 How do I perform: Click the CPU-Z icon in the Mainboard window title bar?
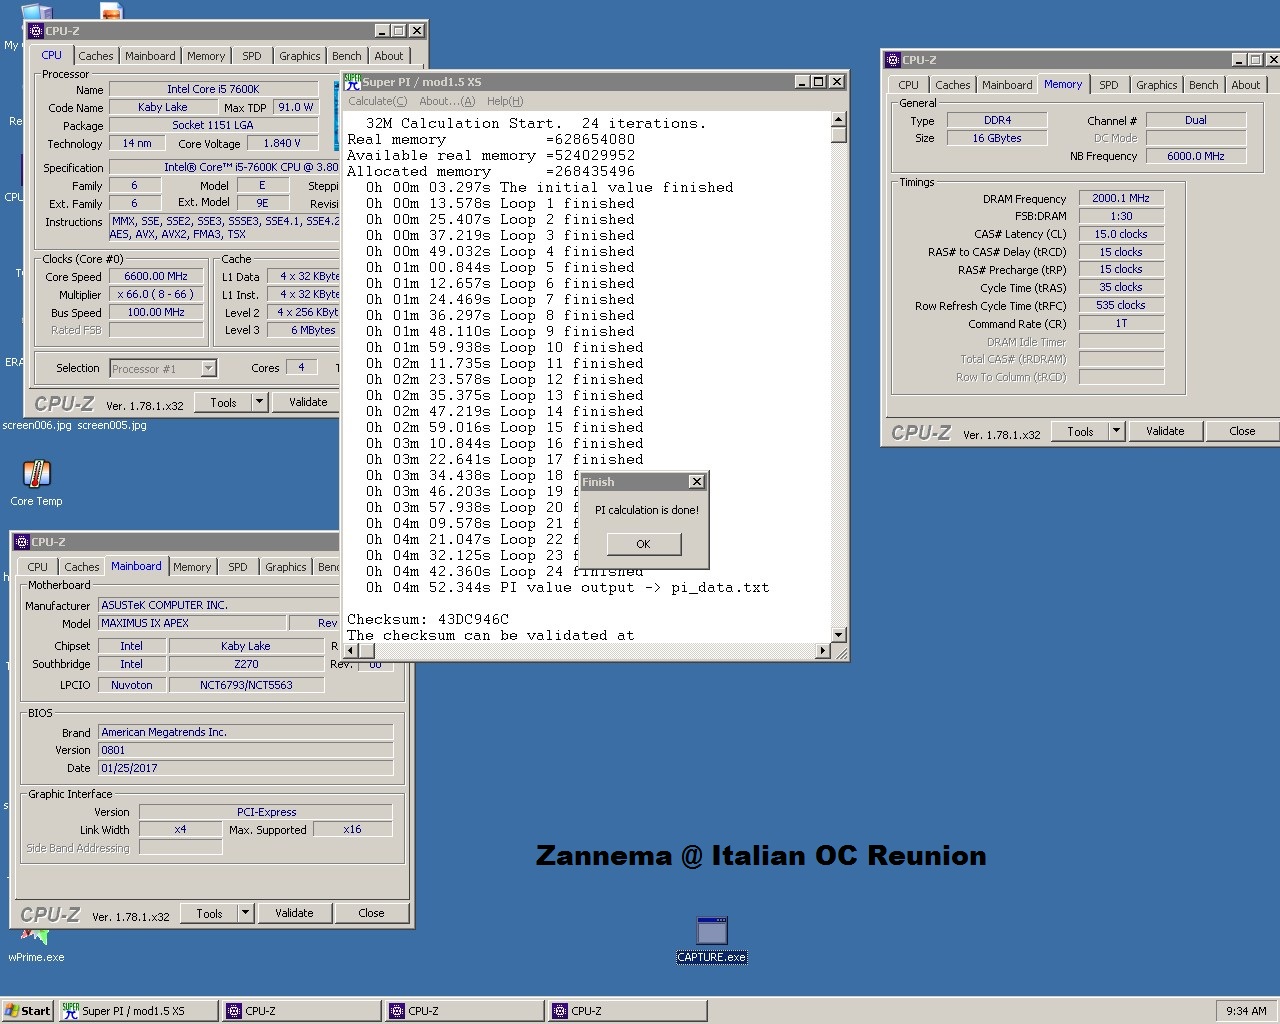point(22,542)
